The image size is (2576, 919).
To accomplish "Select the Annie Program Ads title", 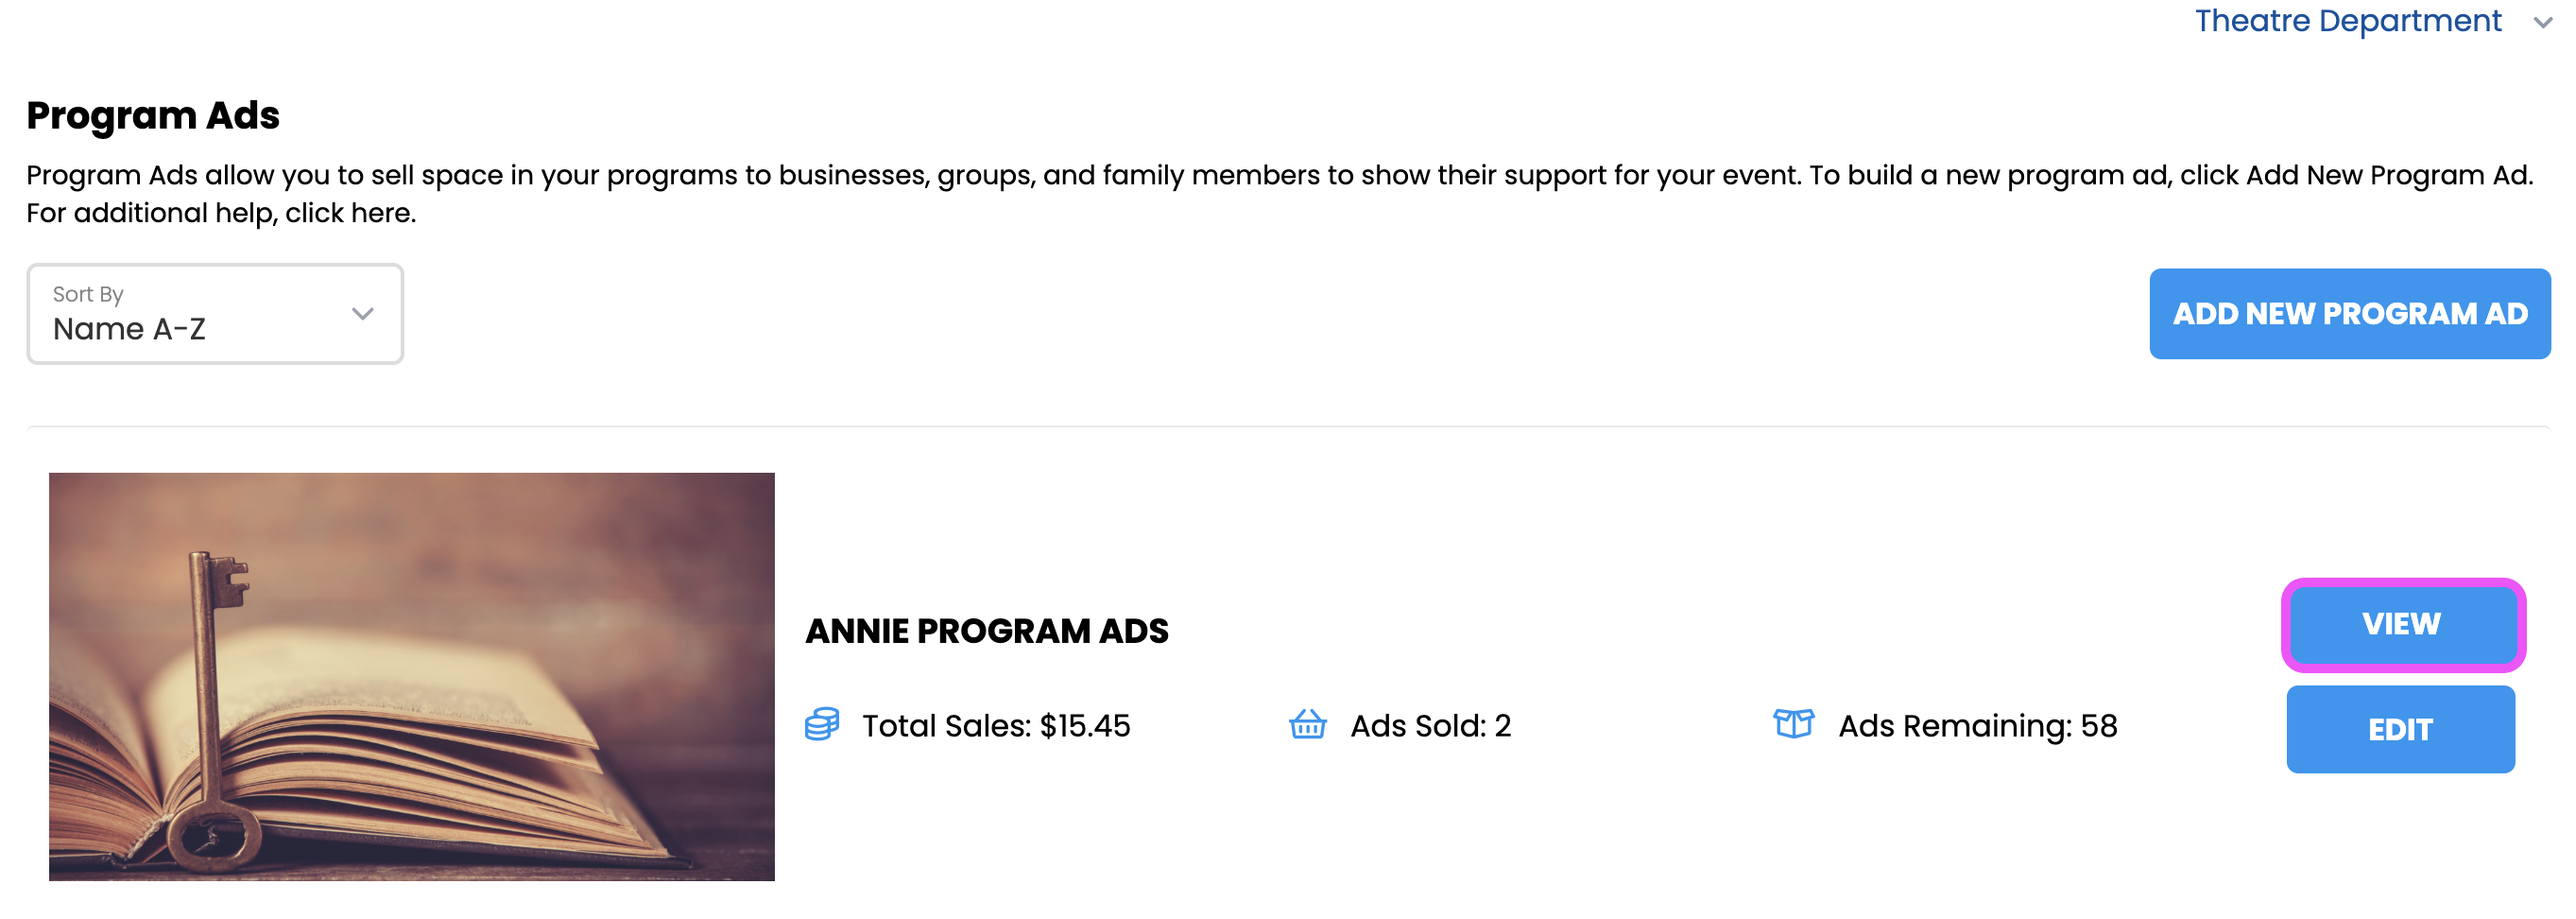I will point(986,632).
